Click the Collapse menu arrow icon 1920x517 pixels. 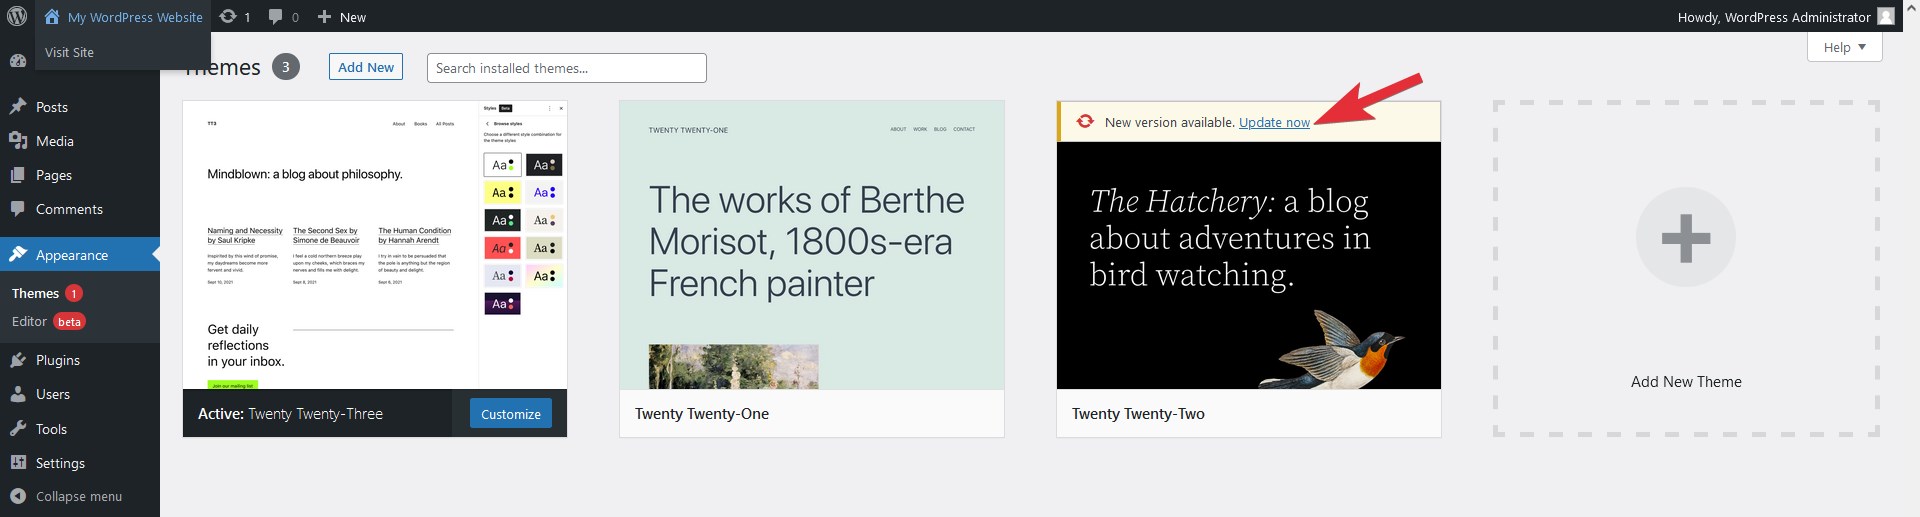(18, 496)
